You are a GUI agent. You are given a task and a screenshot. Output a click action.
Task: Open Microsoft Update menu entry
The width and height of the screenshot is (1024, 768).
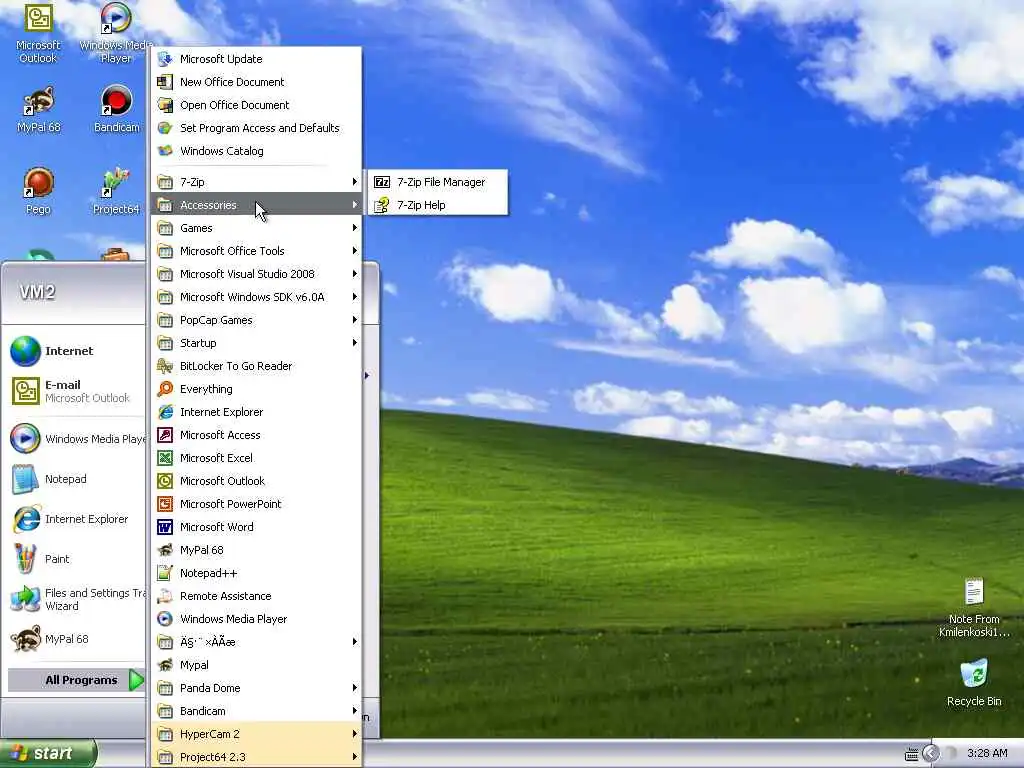[256, 59]
